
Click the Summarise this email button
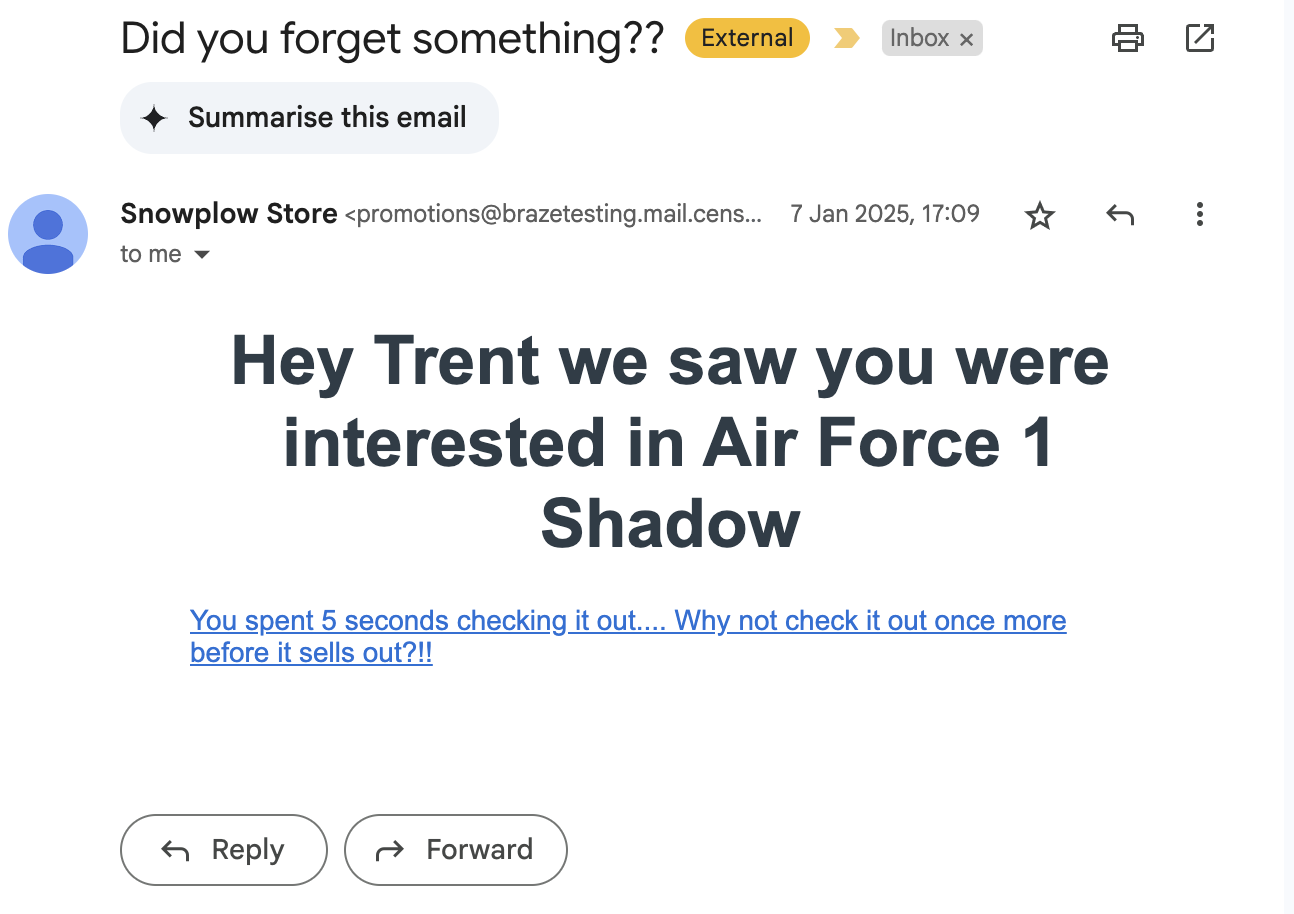click(x=309, y=117)
